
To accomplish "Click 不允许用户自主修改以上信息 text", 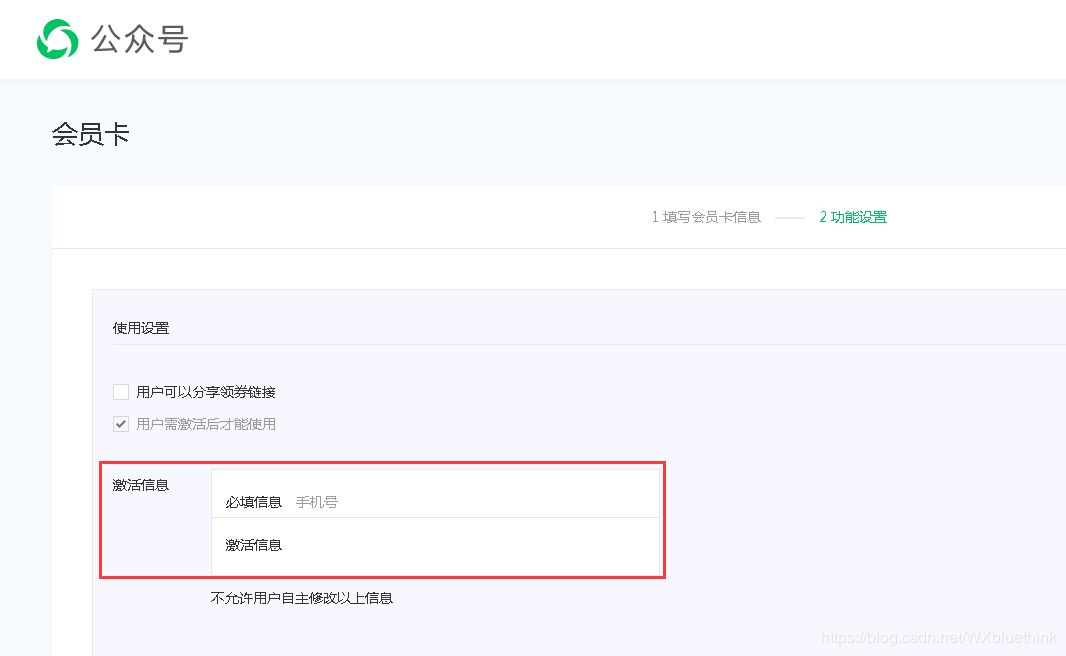I will [302, 598].
